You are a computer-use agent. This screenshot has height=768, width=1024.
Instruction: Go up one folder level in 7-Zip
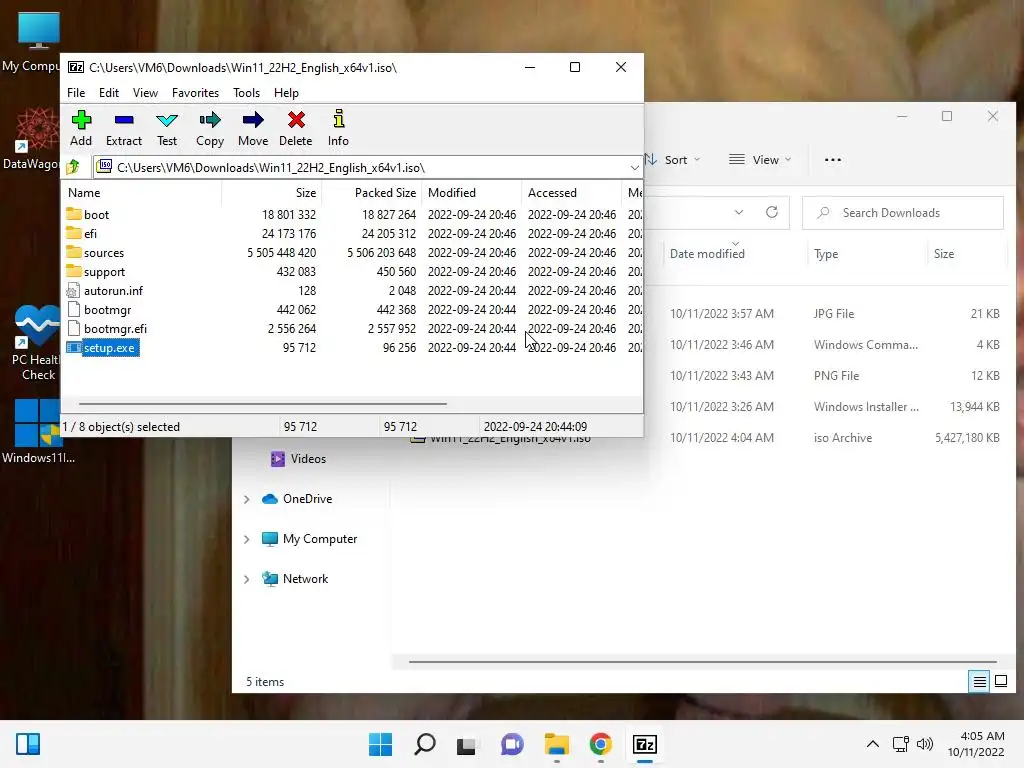tap(73, 167)
